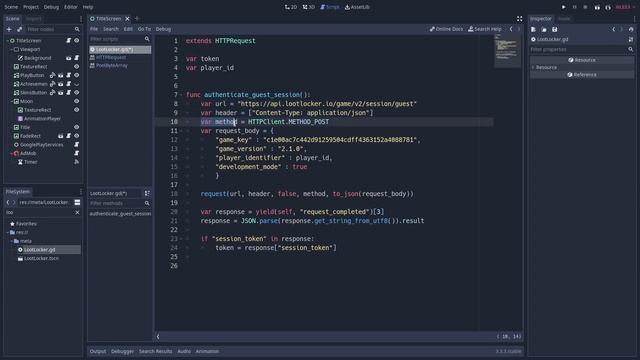The height and width of the screenshot is (360, 640).
Task: Show signals icon on Timer node
Action: [76, 162]
